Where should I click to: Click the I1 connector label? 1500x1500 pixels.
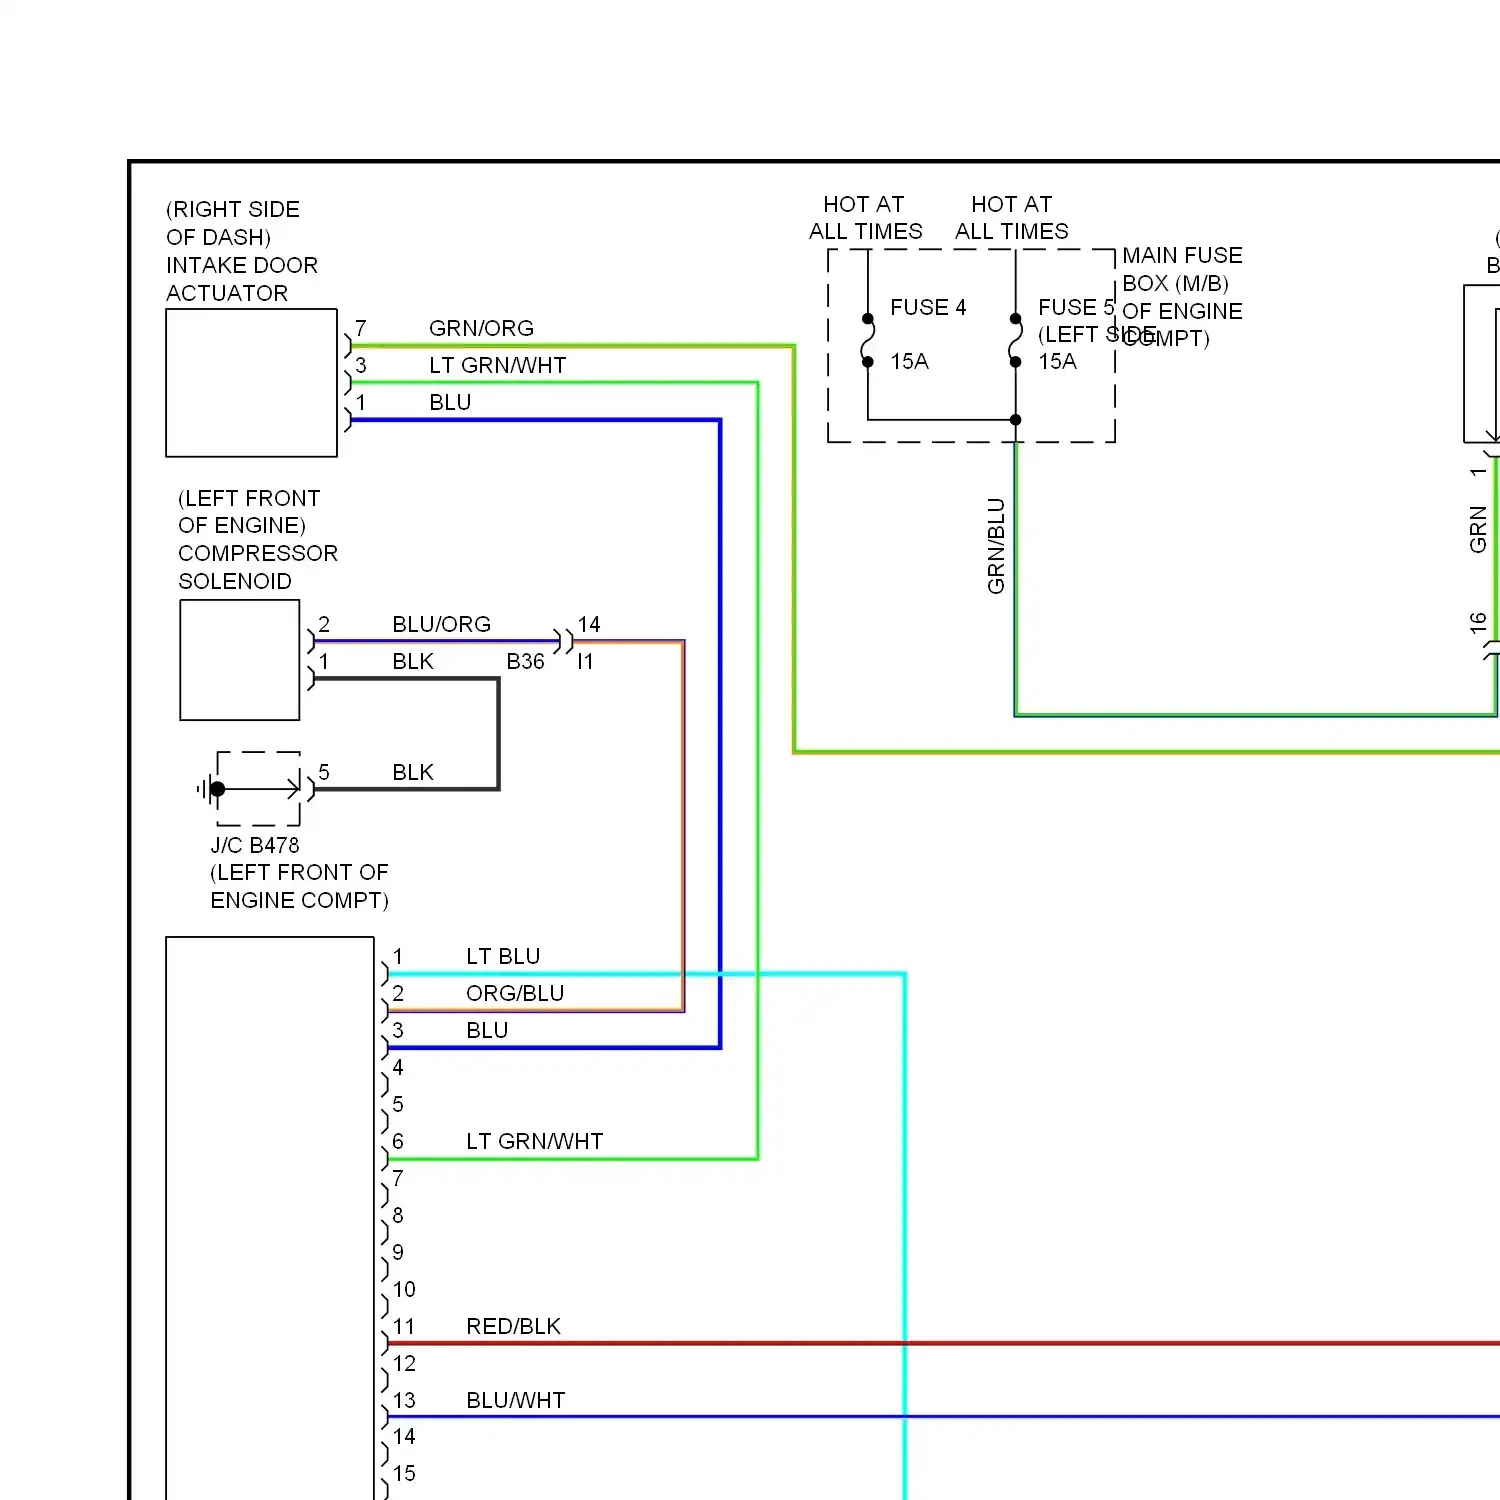585,661
